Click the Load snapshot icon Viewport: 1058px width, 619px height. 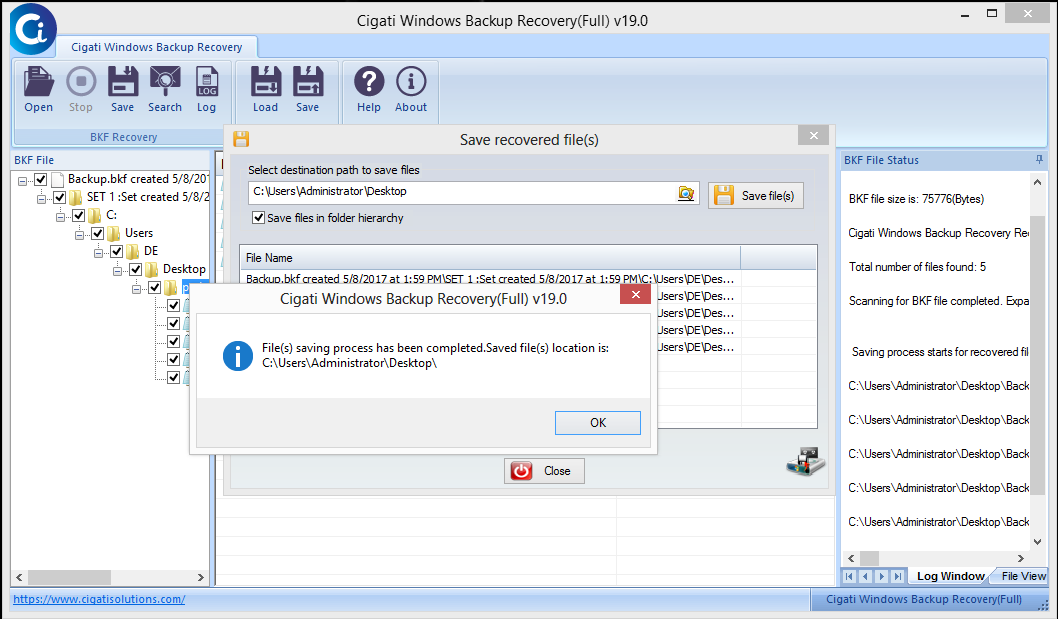pyautogui.click(x=265, y=89)
